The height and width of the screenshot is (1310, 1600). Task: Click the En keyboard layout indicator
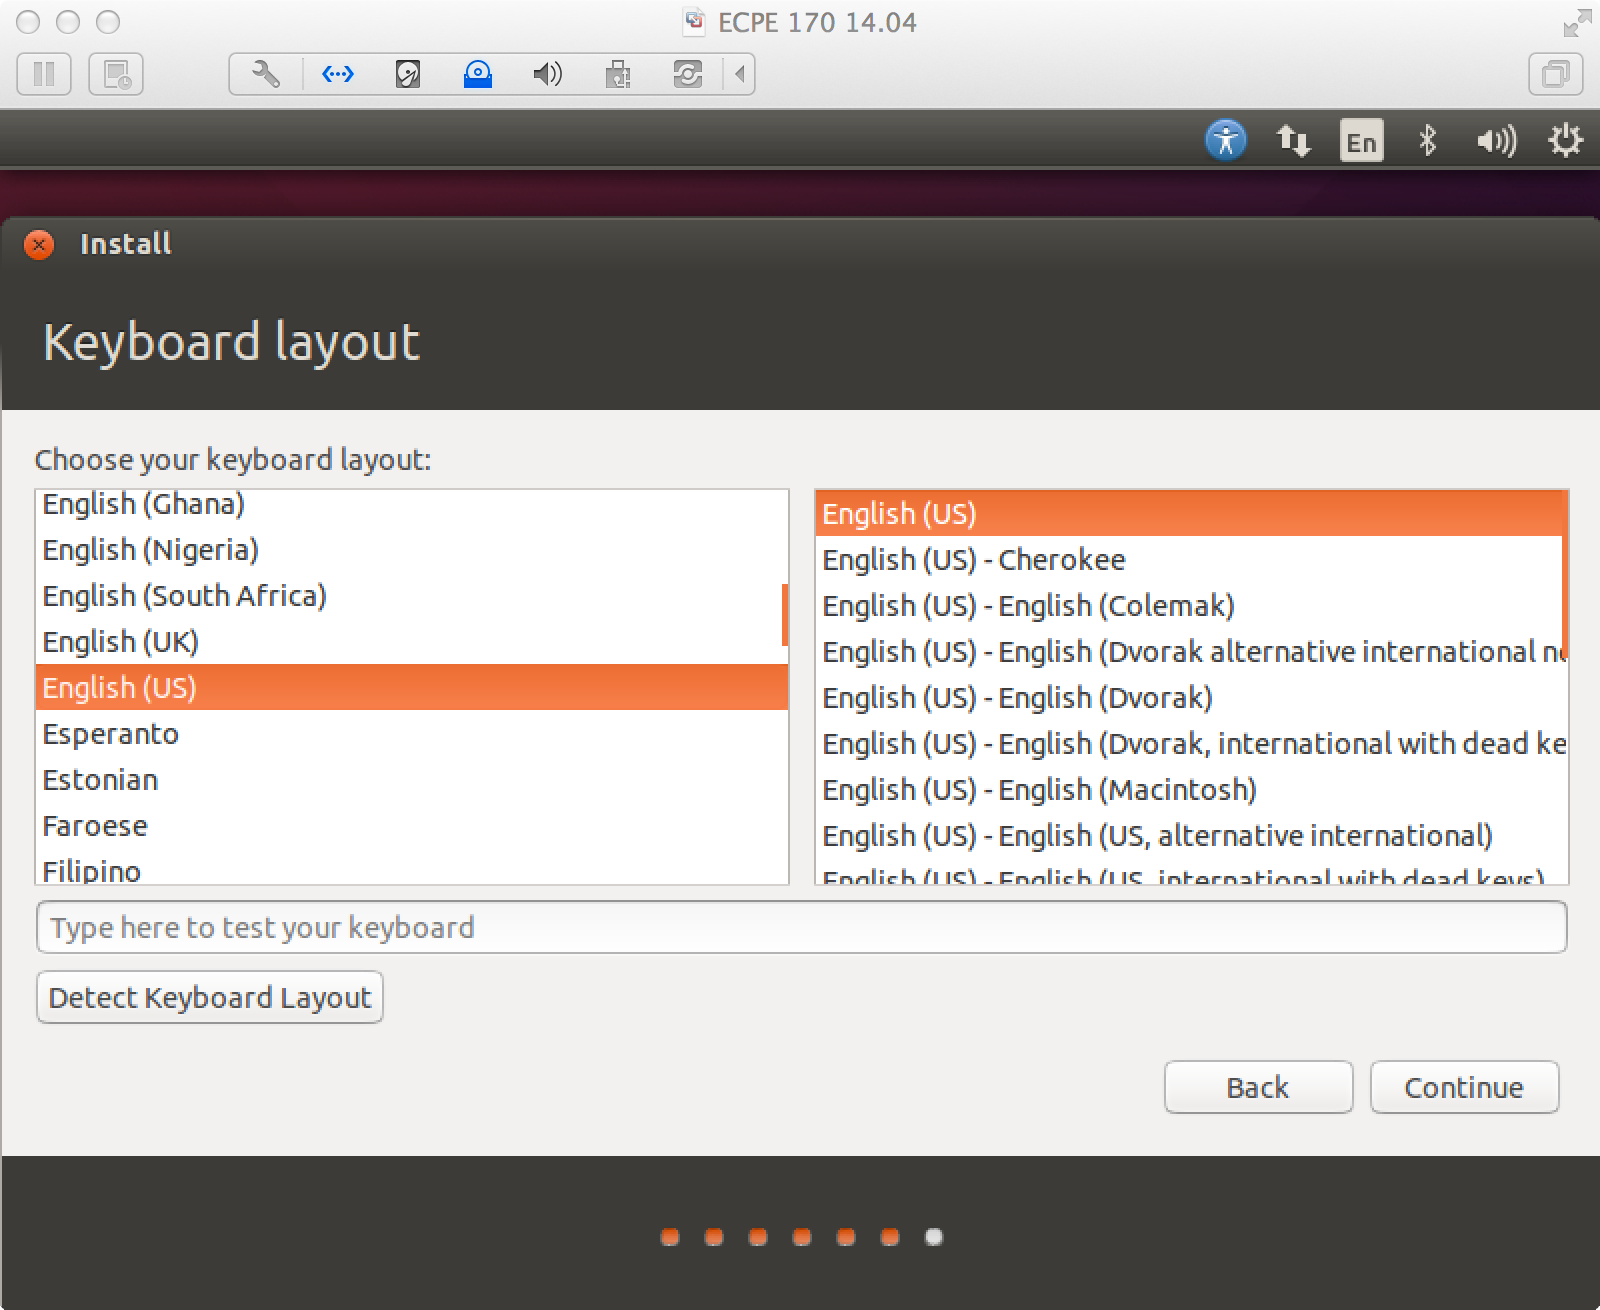1361,141
